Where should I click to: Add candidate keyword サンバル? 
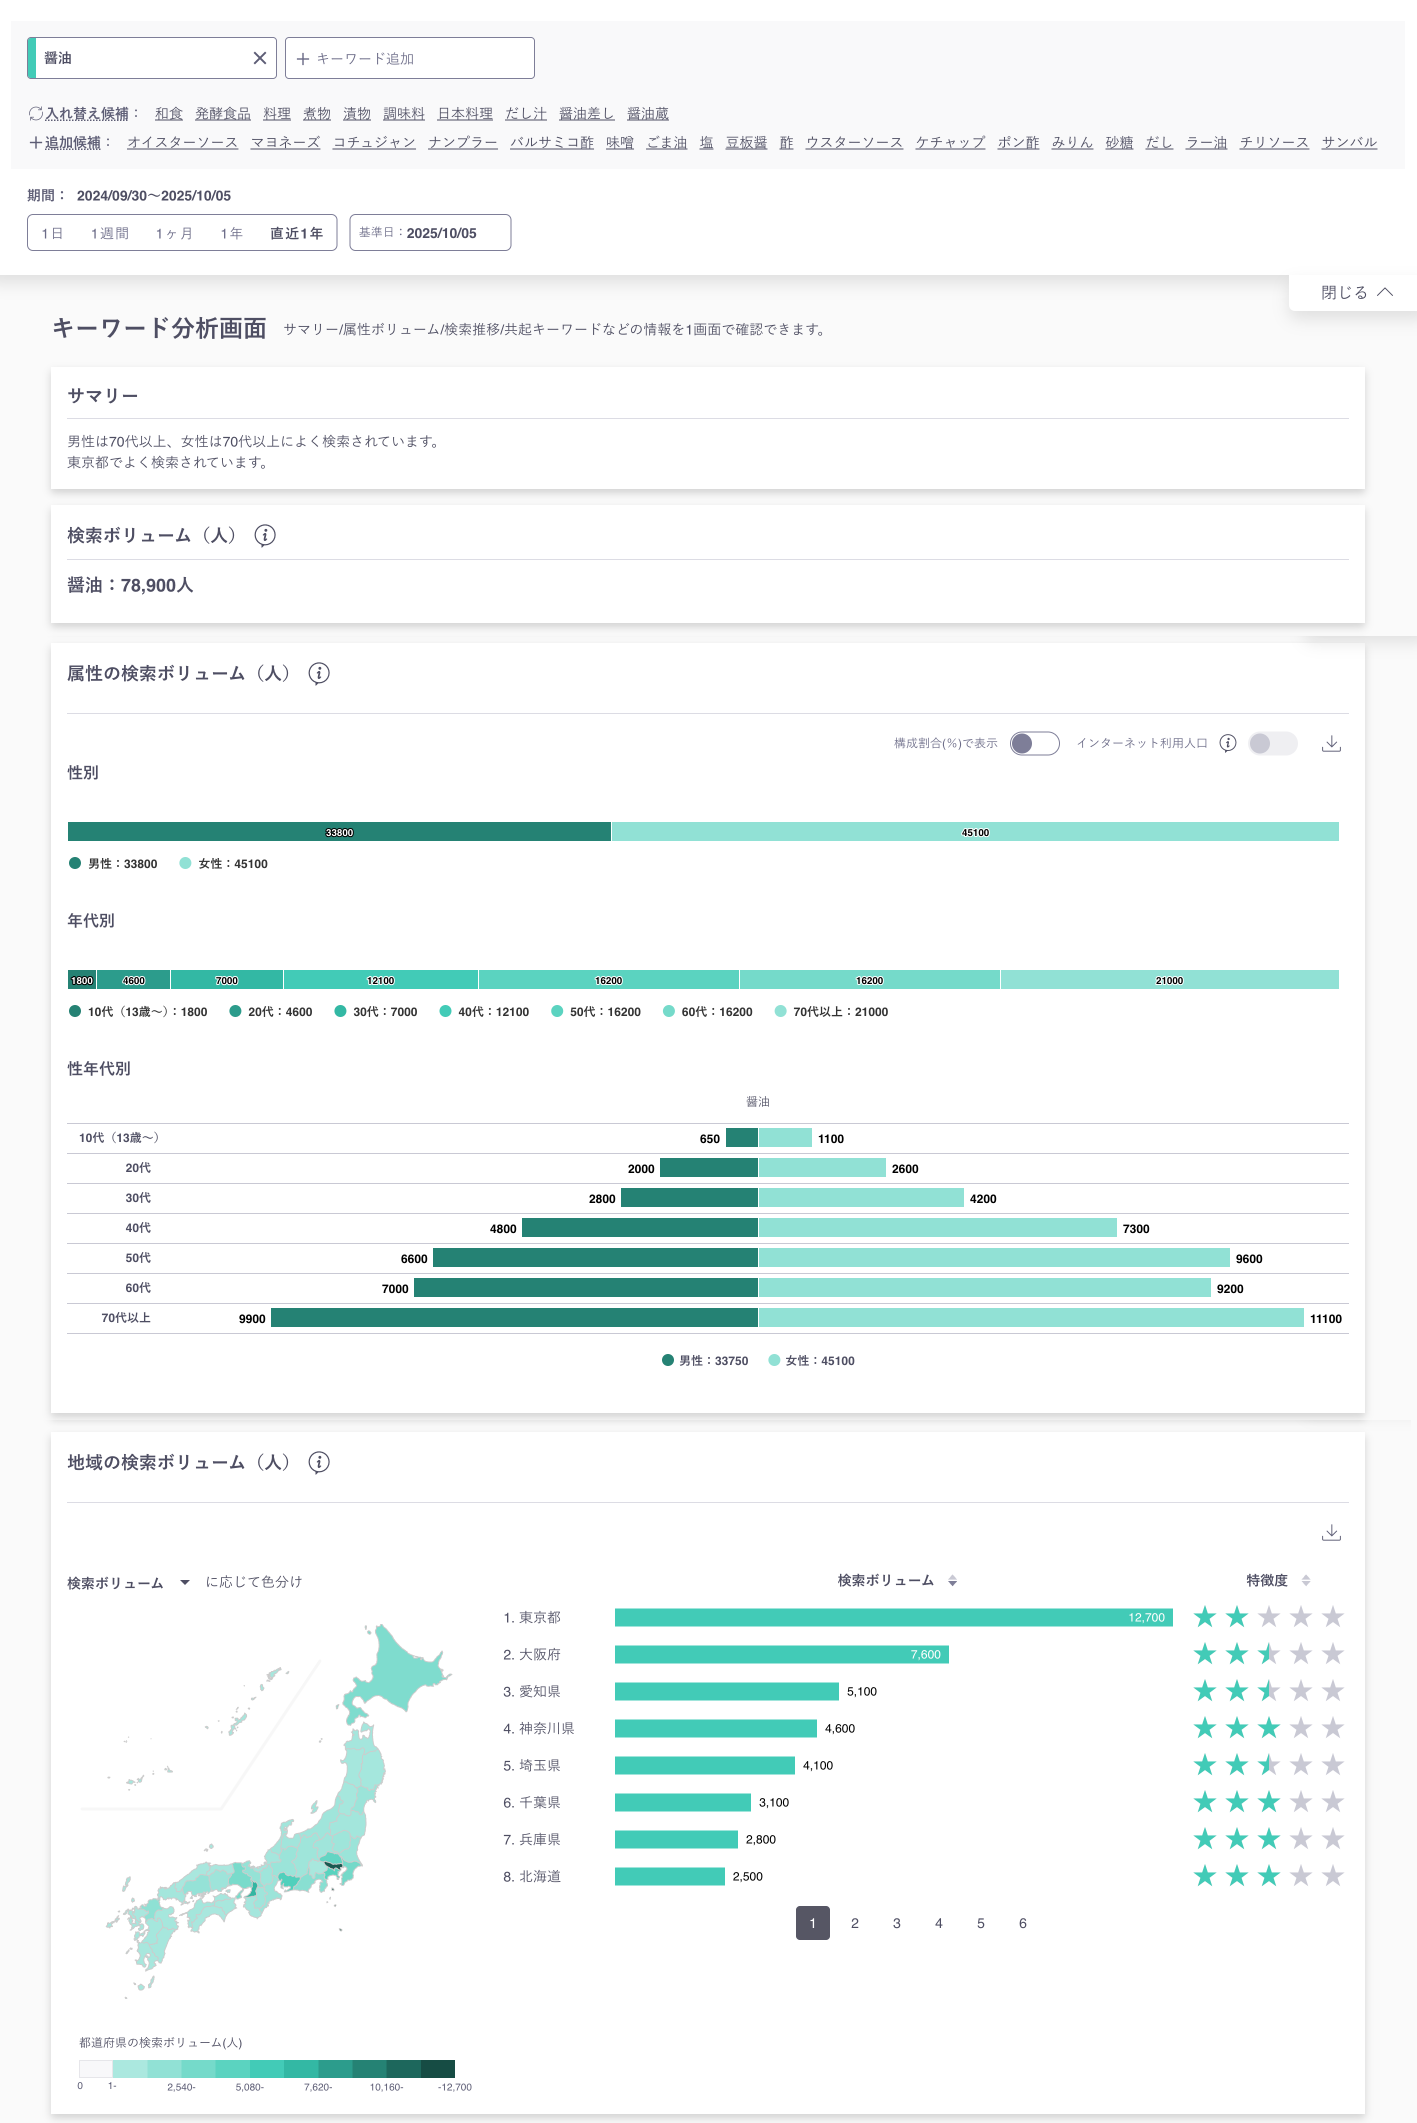pos(1349,143)
